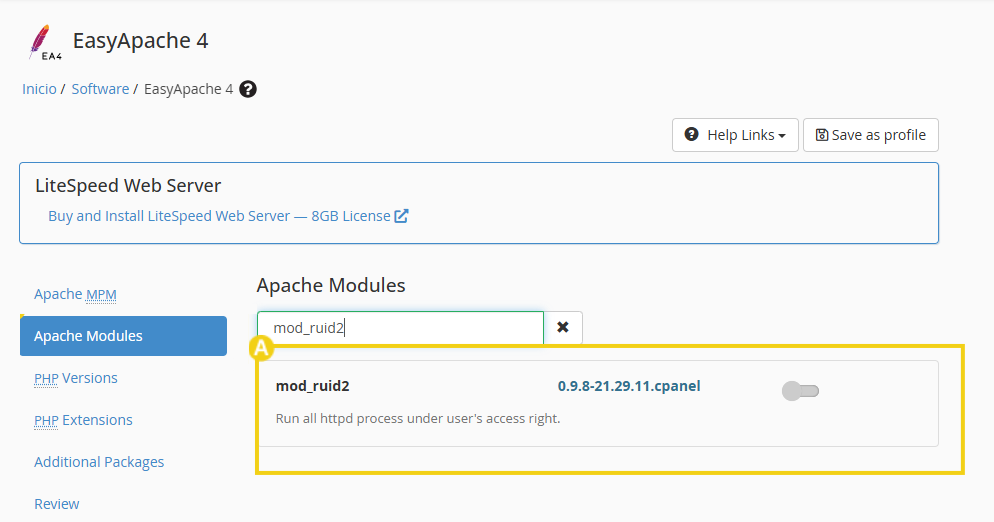Open the PHP Extensions section
994x522 pixels.
pos(84,420)
